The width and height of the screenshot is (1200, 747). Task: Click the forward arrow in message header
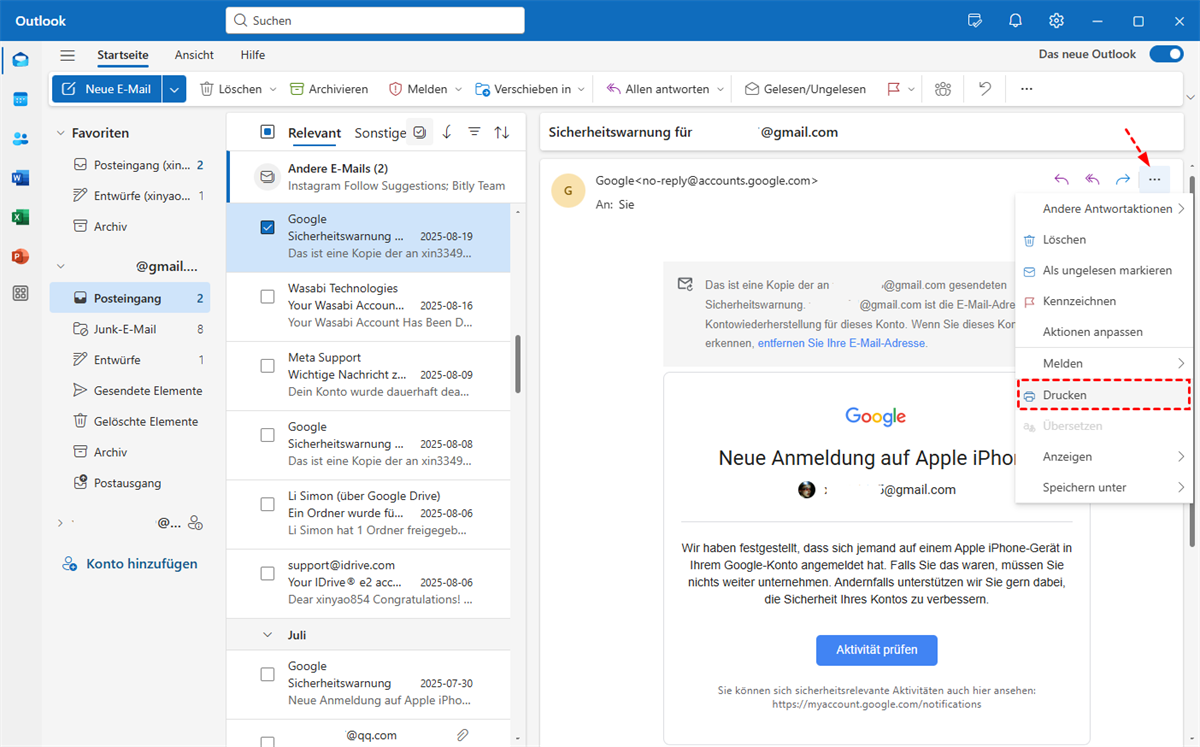[x=1123, y=180]
